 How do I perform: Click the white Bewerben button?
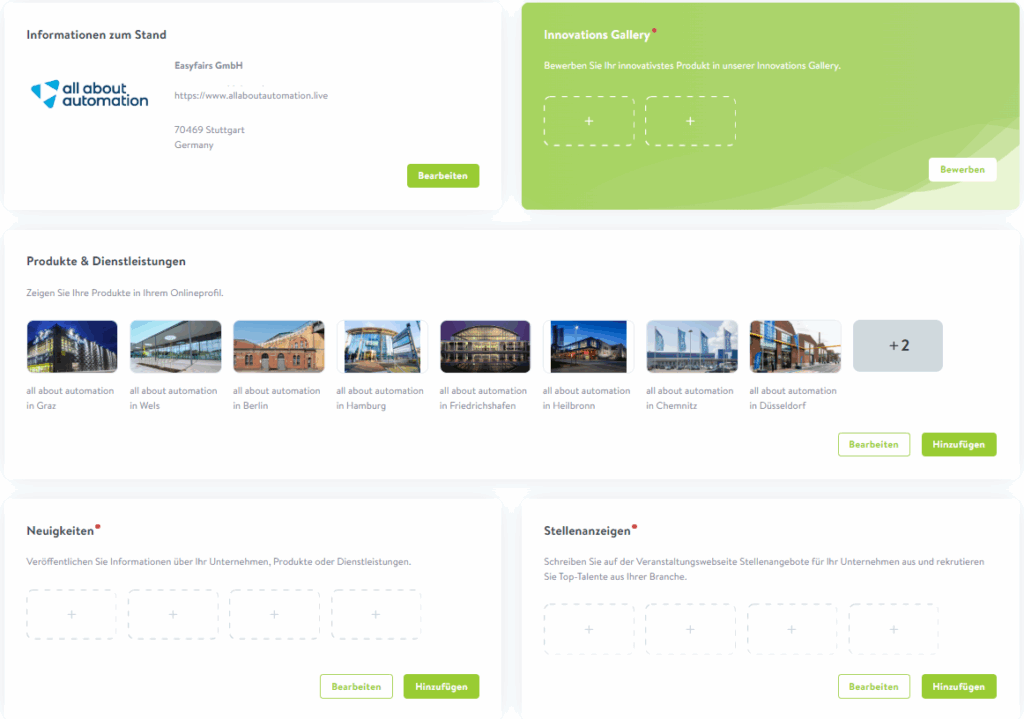[x=962, y=169]
